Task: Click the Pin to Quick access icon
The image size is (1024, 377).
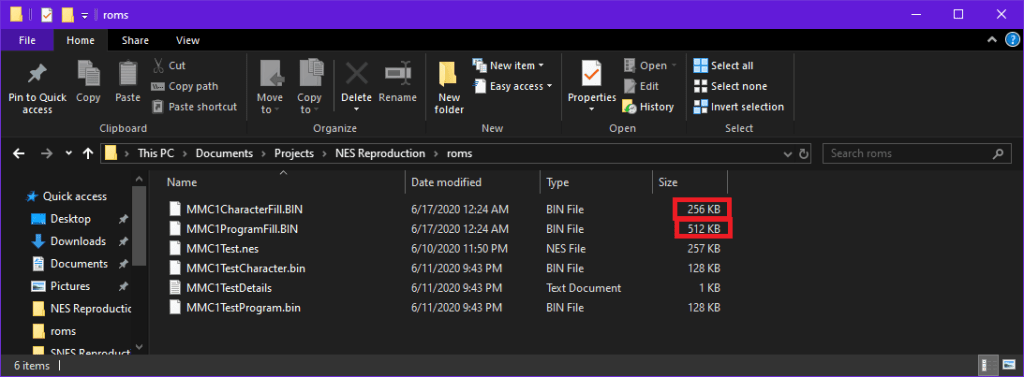Action: click(37, 73)
